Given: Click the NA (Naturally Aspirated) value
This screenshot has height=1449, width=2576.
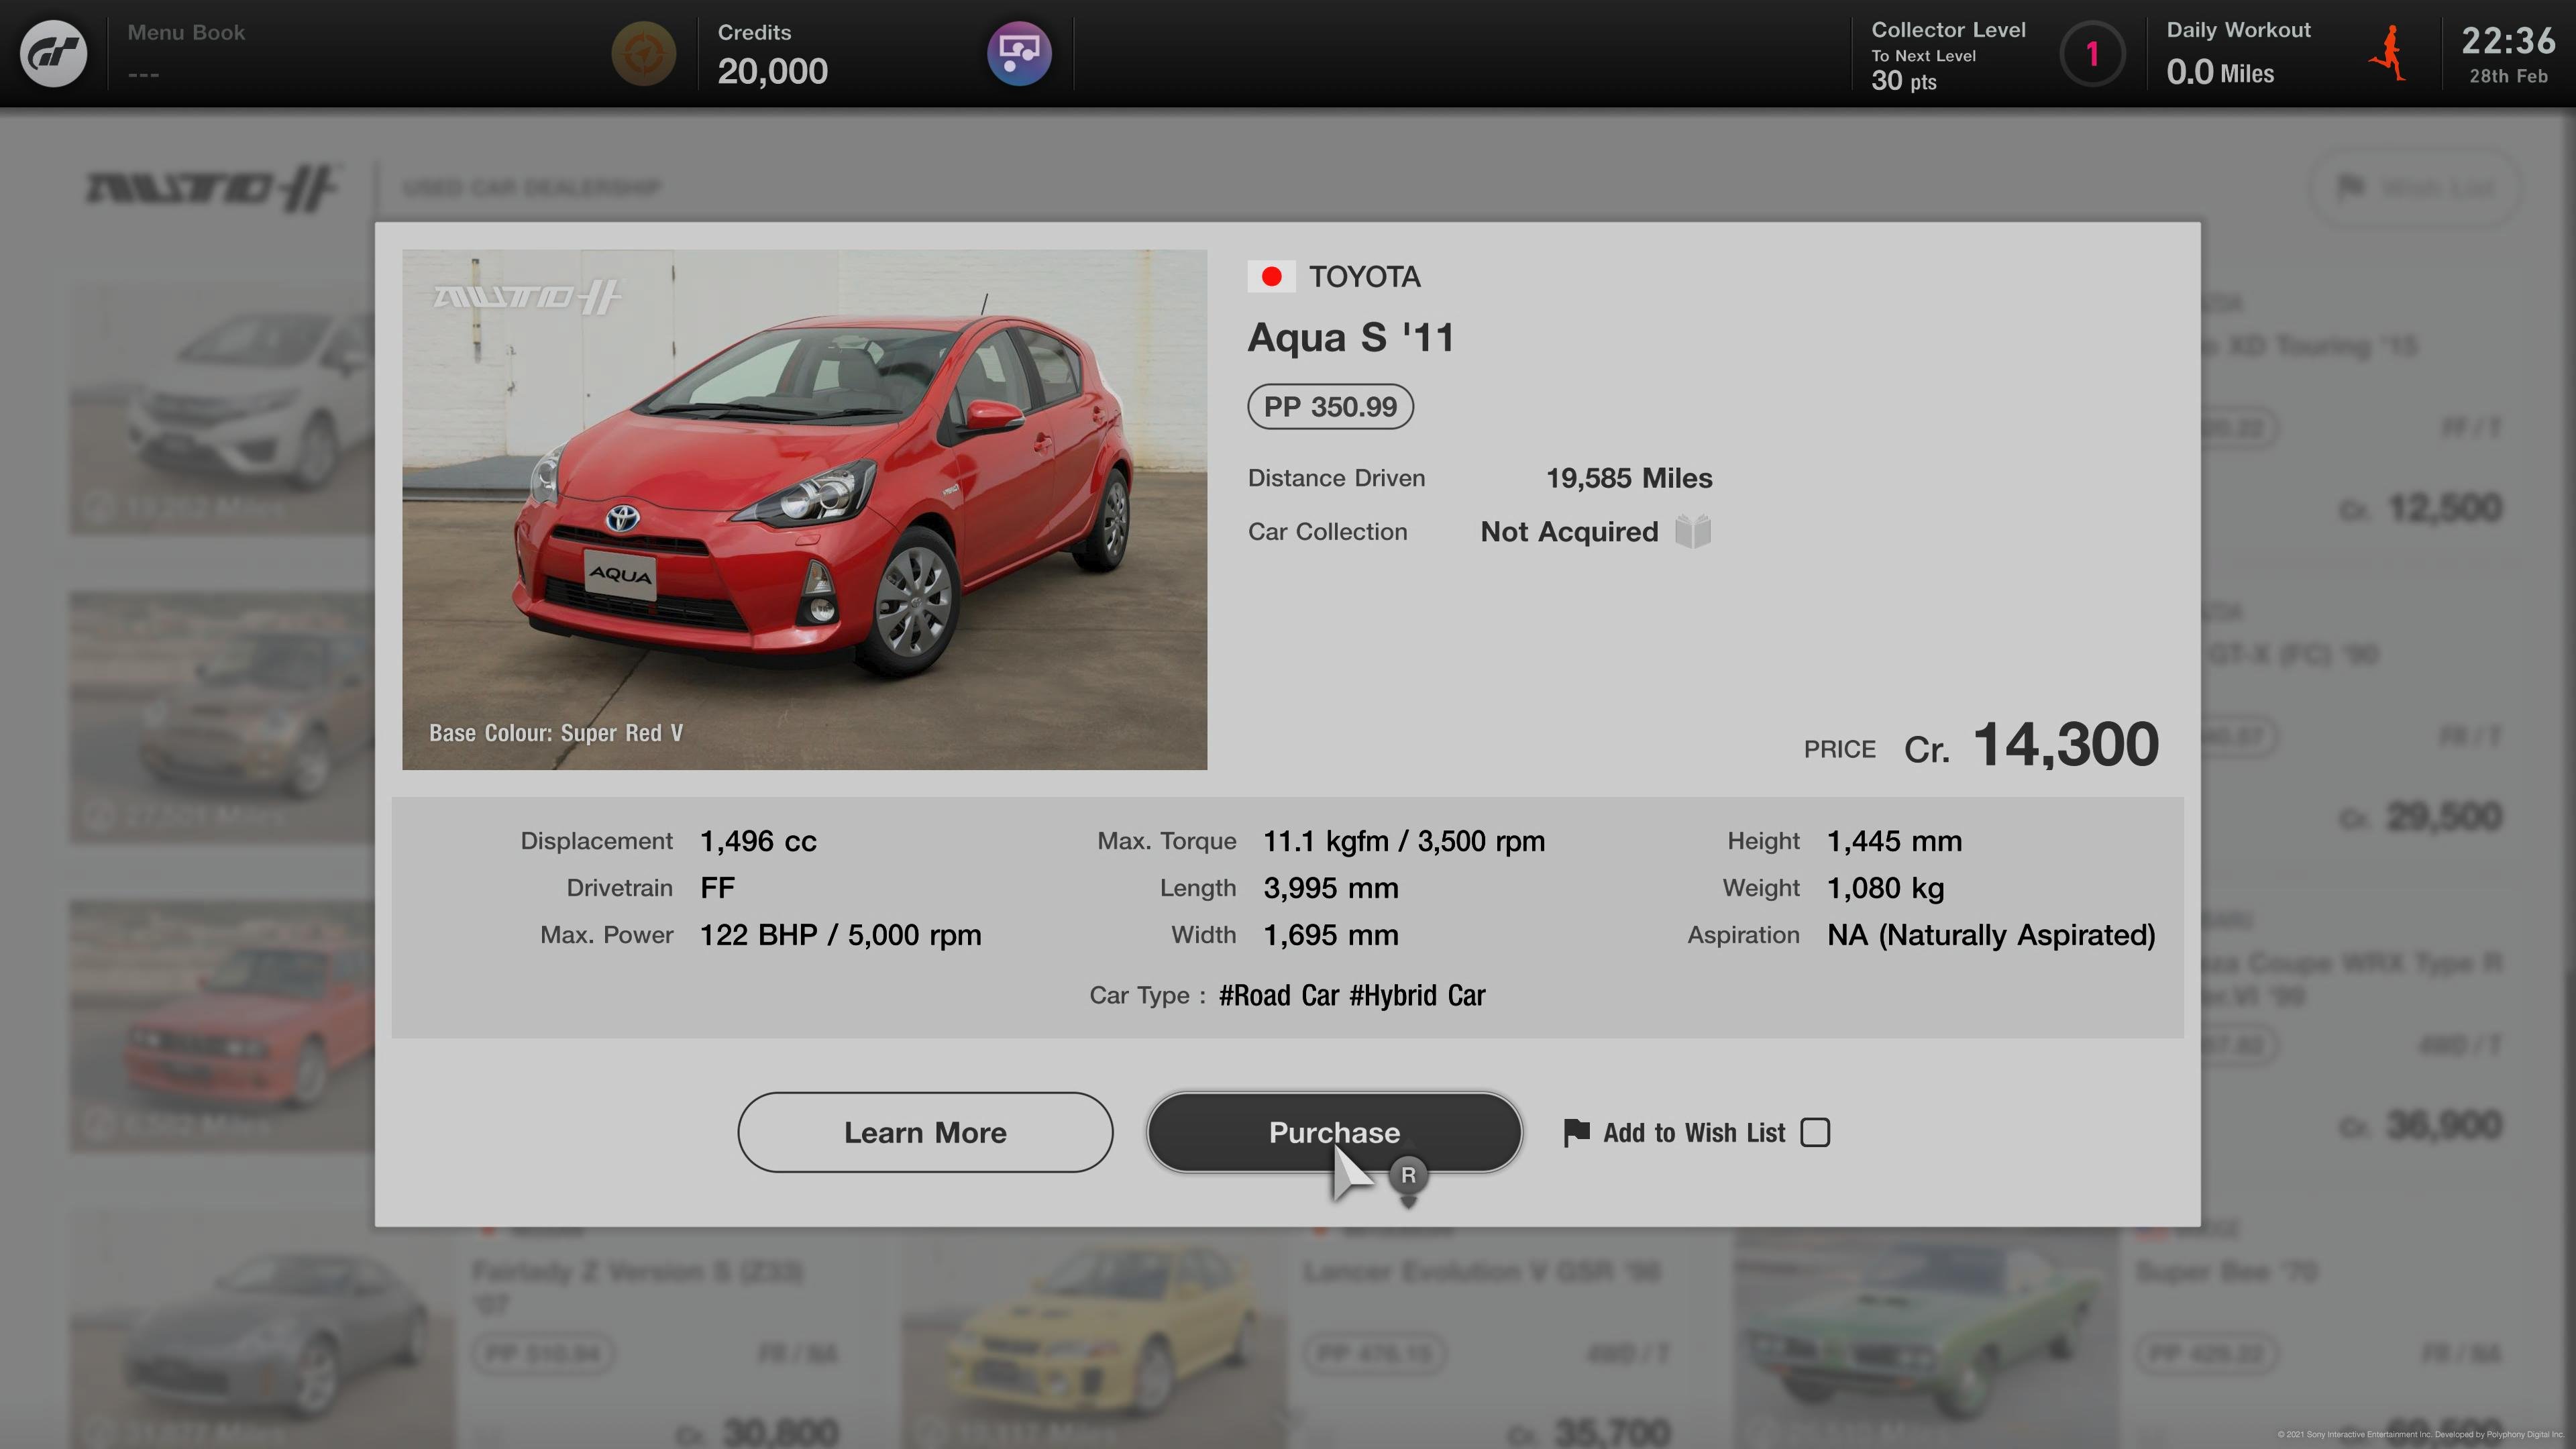Looking at the screenshot, I should [x=1991, y=935].
